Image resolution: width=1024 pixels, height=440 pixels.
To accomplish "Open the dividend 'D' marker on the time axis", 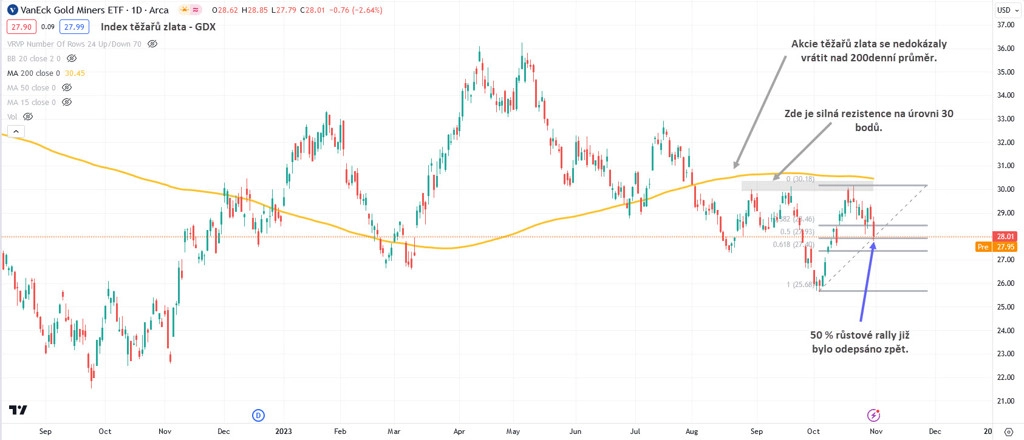I will [259, 415].
